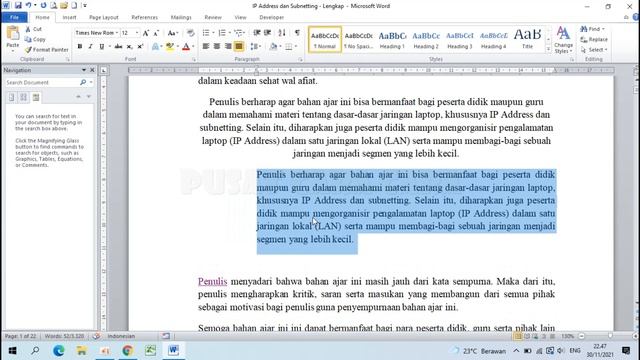Open the font name dropdown
This screenshot has height=360, width=640.
[x=117, y=33]
